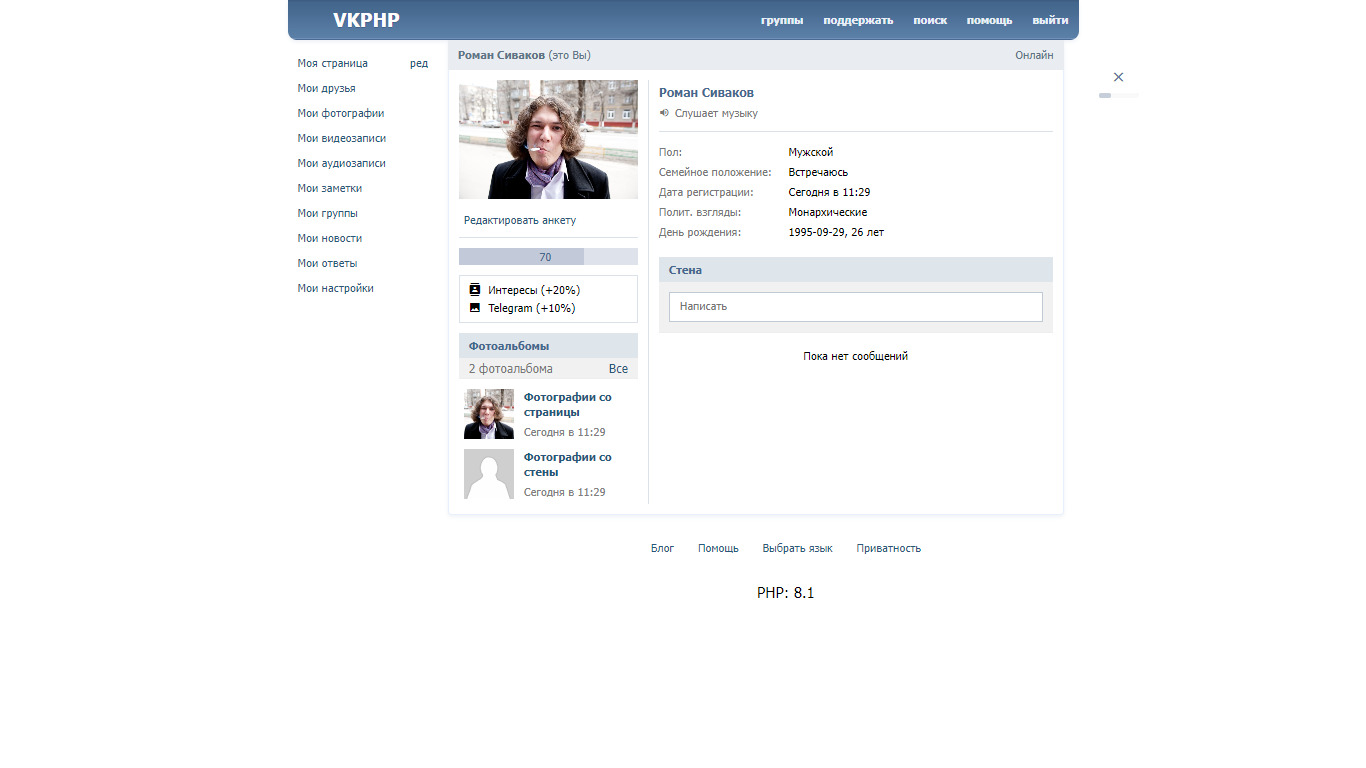Open the Фотографии со стены placeholder thumbnail
Viewport: 1366px width, 768px height.
pyautogui.click(x=489, y=474)
